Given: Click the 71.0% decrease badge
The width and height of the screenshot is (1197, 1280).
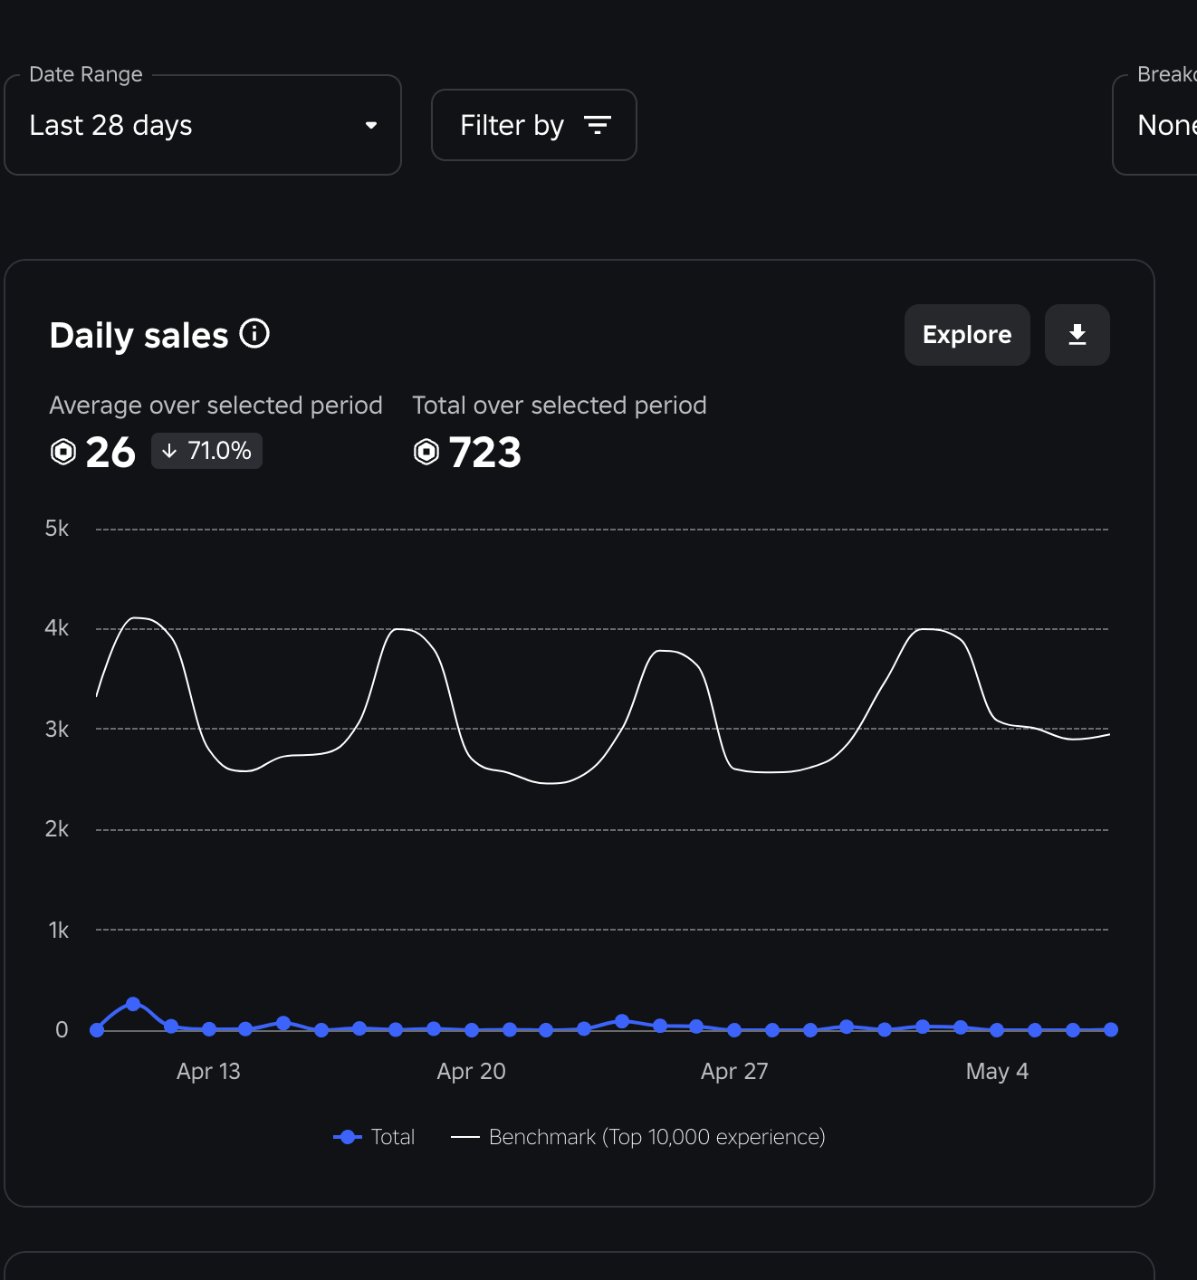Looking at the screenshot, I should point(207,451).
